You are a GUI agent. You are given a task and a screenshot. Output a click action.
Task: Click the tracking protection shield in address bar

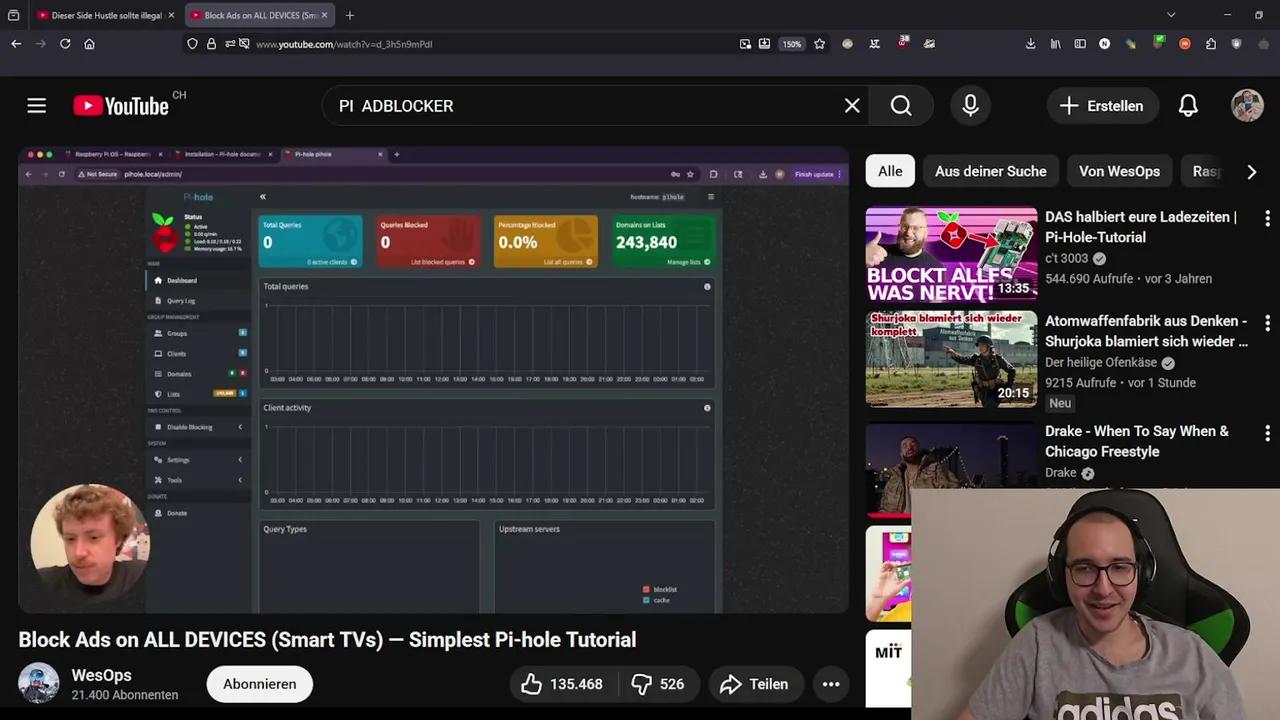coord(192,44)
